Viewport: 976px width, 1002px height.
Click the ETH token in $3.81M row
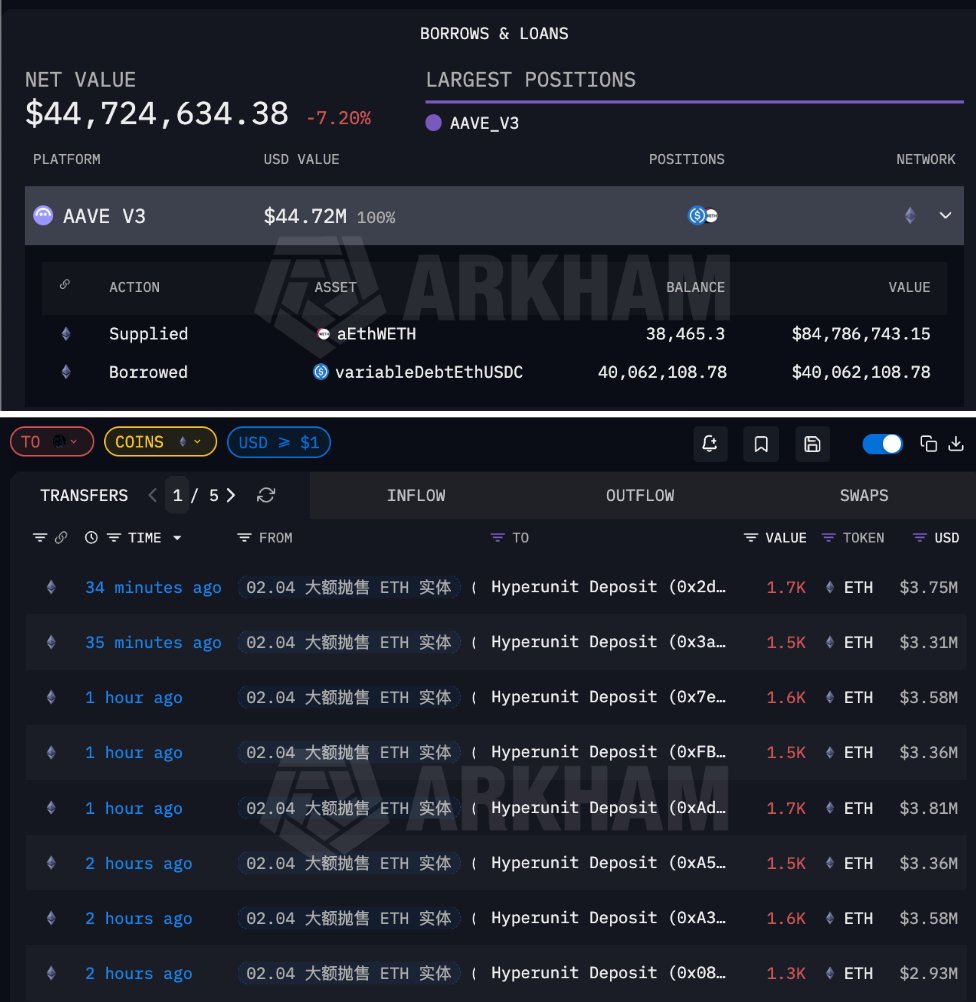(x=849, y=808)
